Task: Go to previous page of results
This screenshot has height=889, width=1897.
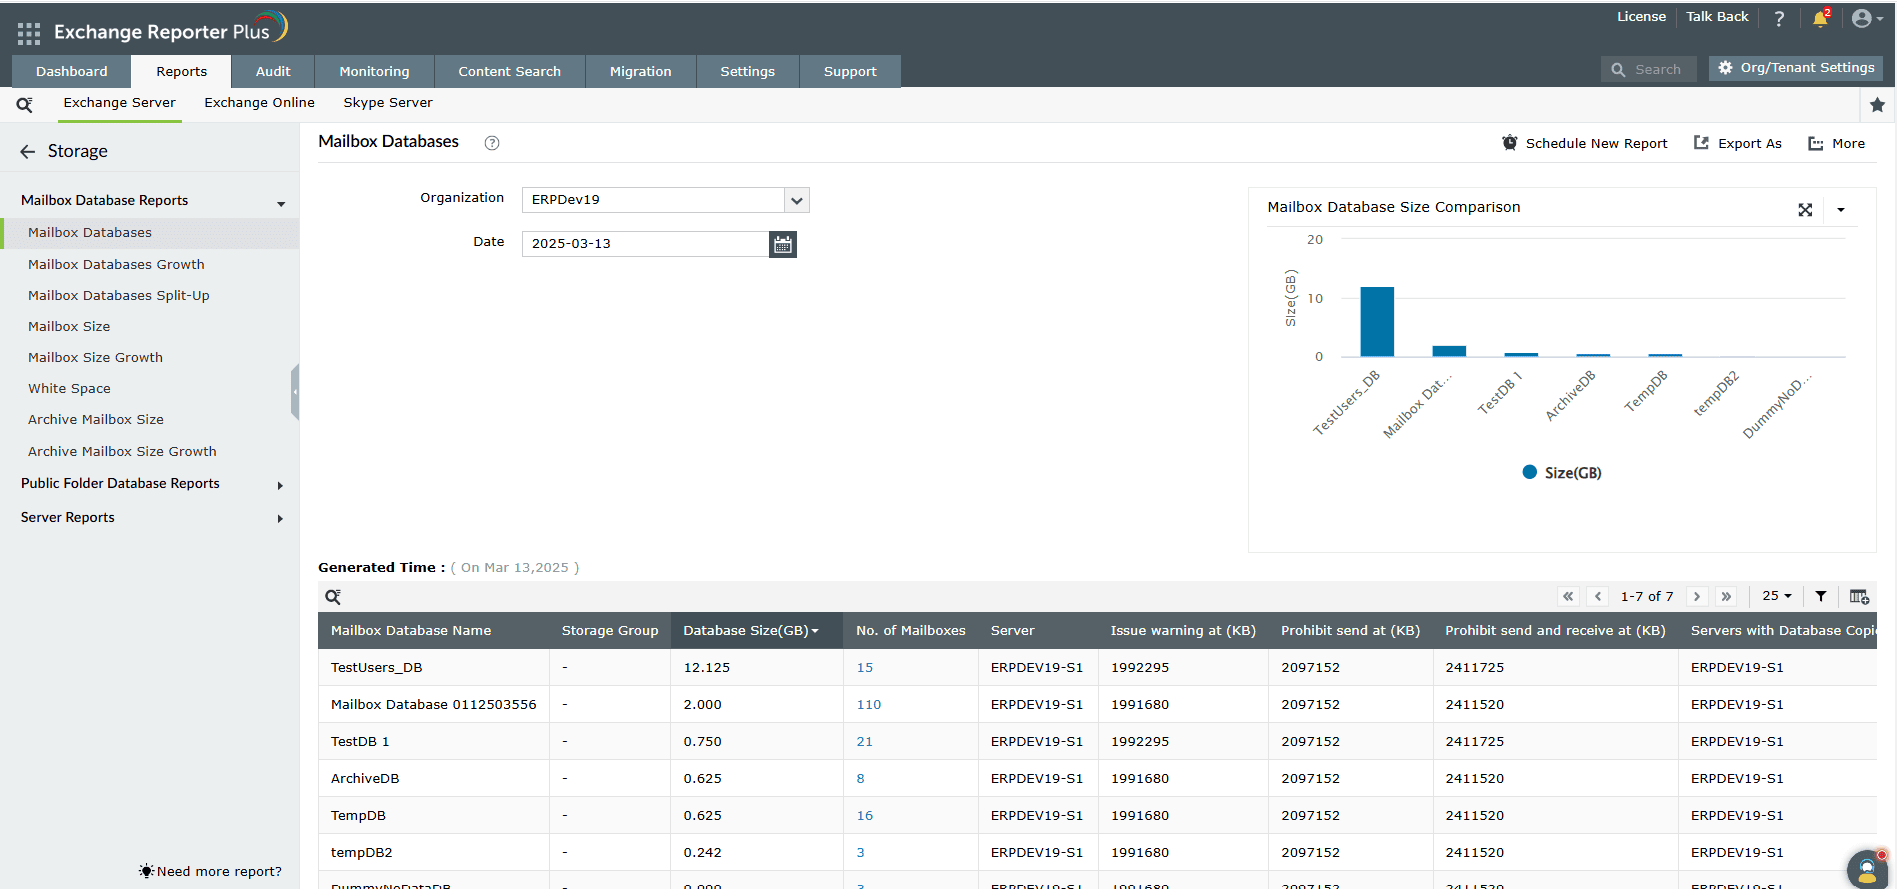Action: click(x=1598, y=597)
